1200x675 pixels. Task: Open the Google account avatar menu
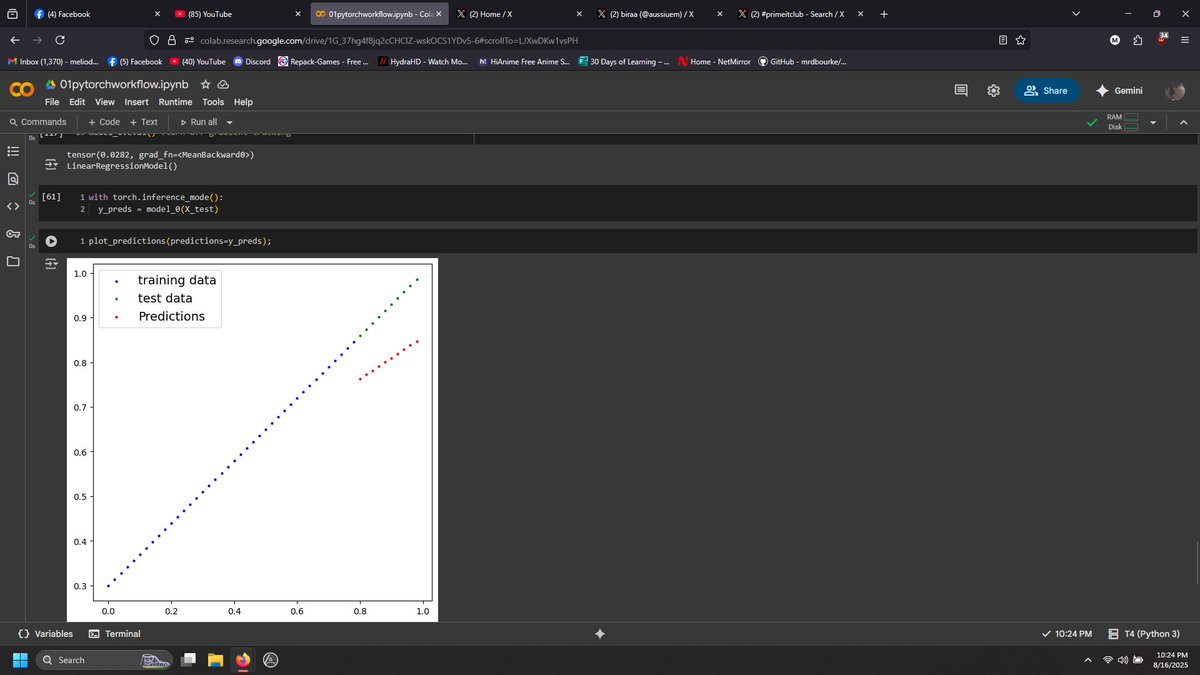(x=1175, y=91)
